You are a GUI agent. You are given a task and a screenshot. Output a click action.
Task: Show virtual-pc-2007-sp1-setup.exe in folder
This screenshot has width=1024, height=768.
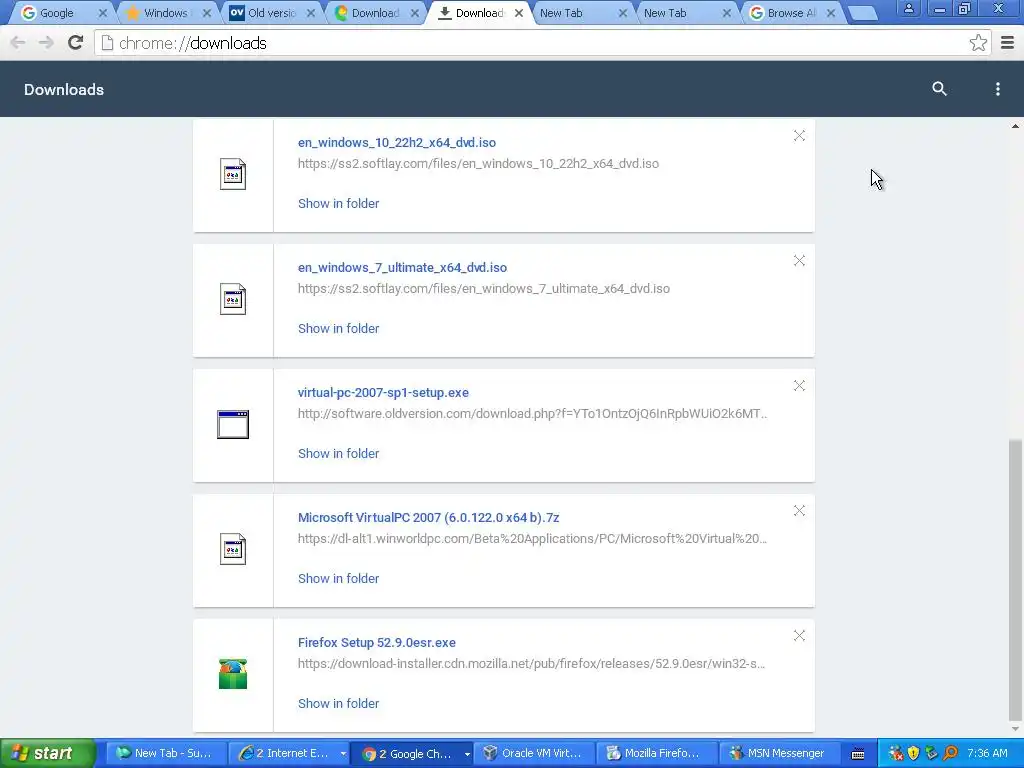[x=338, y=453]
